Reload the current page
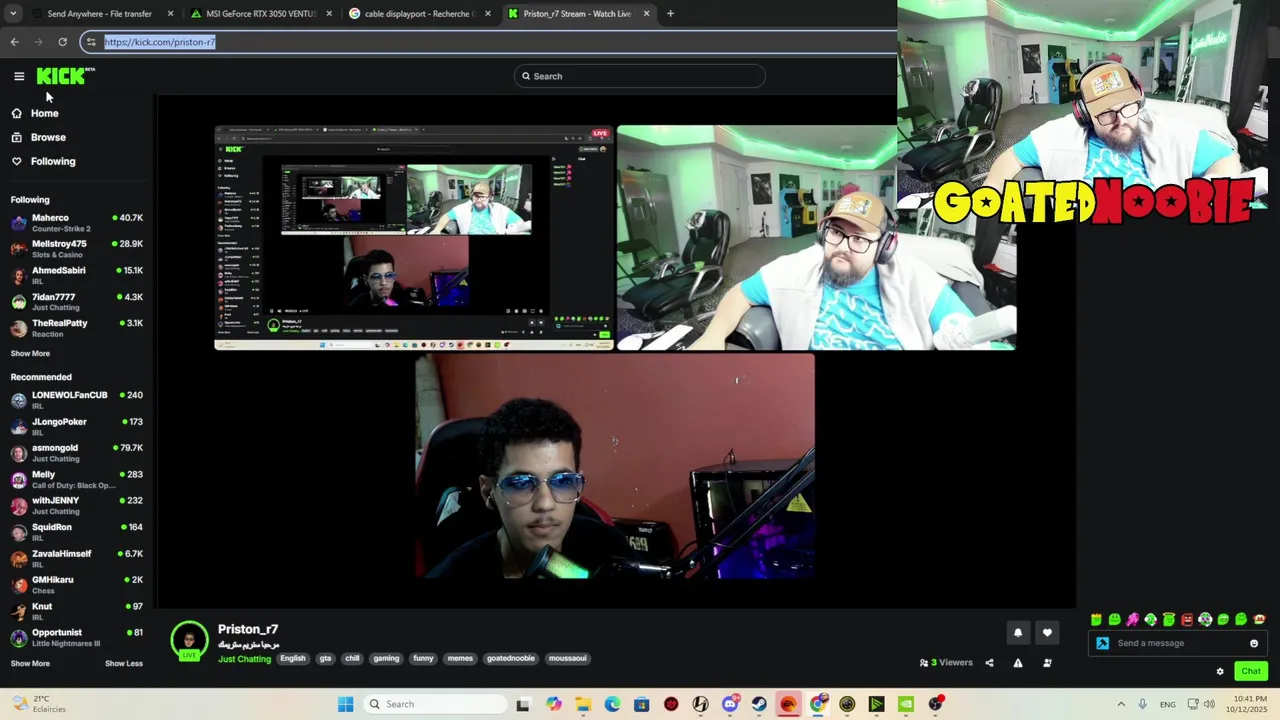The width and height of the screenshot is (1280, 720). [x=62, y=42]
